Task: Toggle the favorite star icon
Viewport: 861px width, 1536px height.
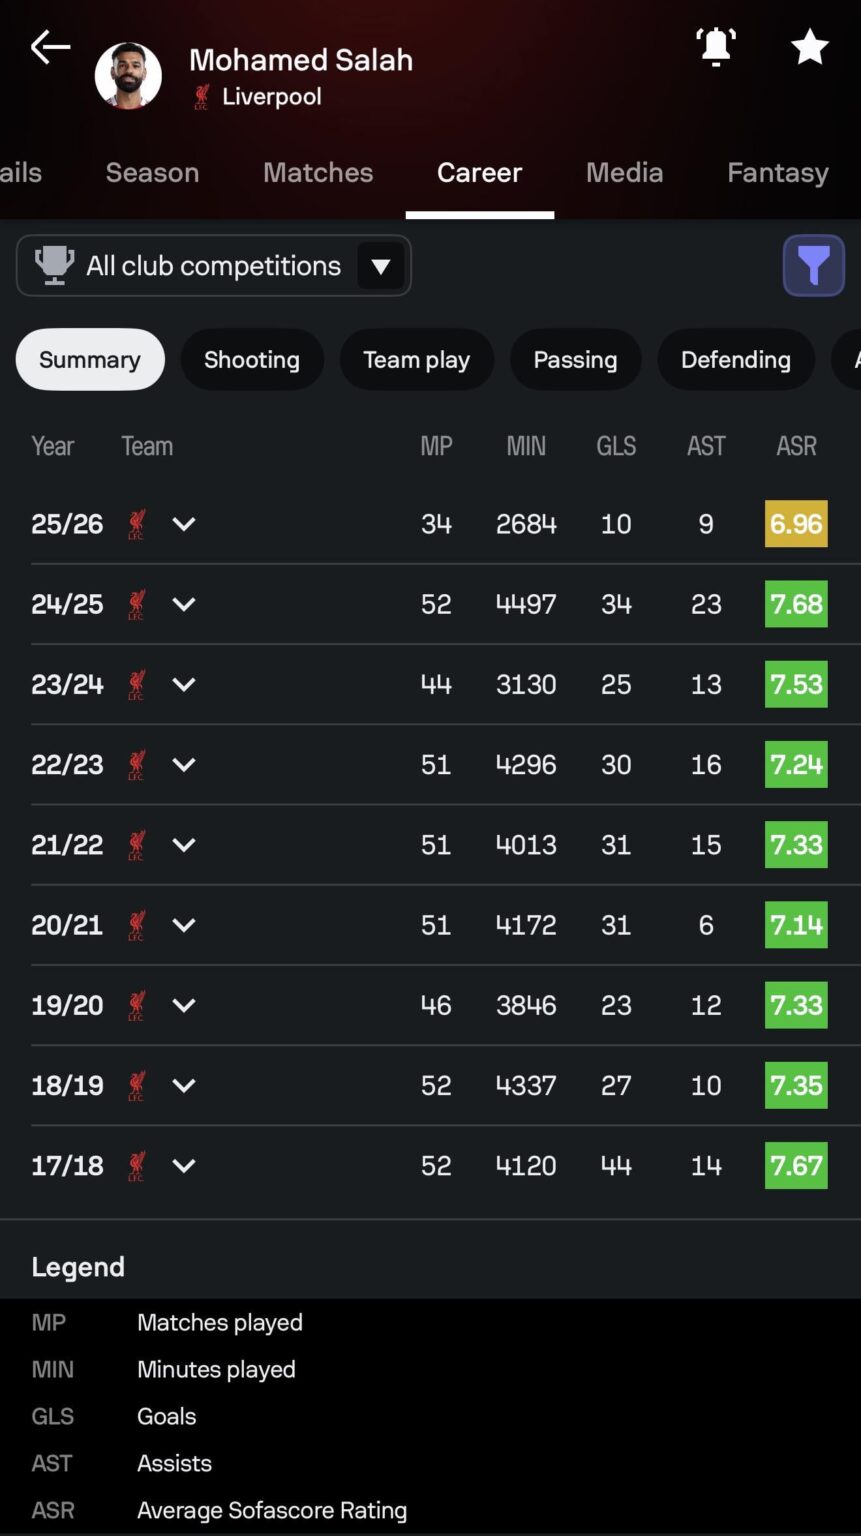Action: point(809,47)
